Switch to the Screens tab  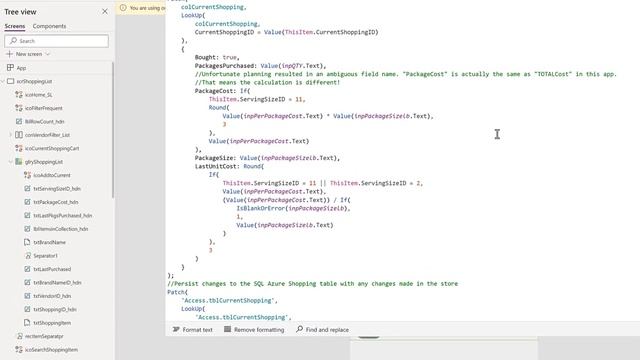pos(15,26)
